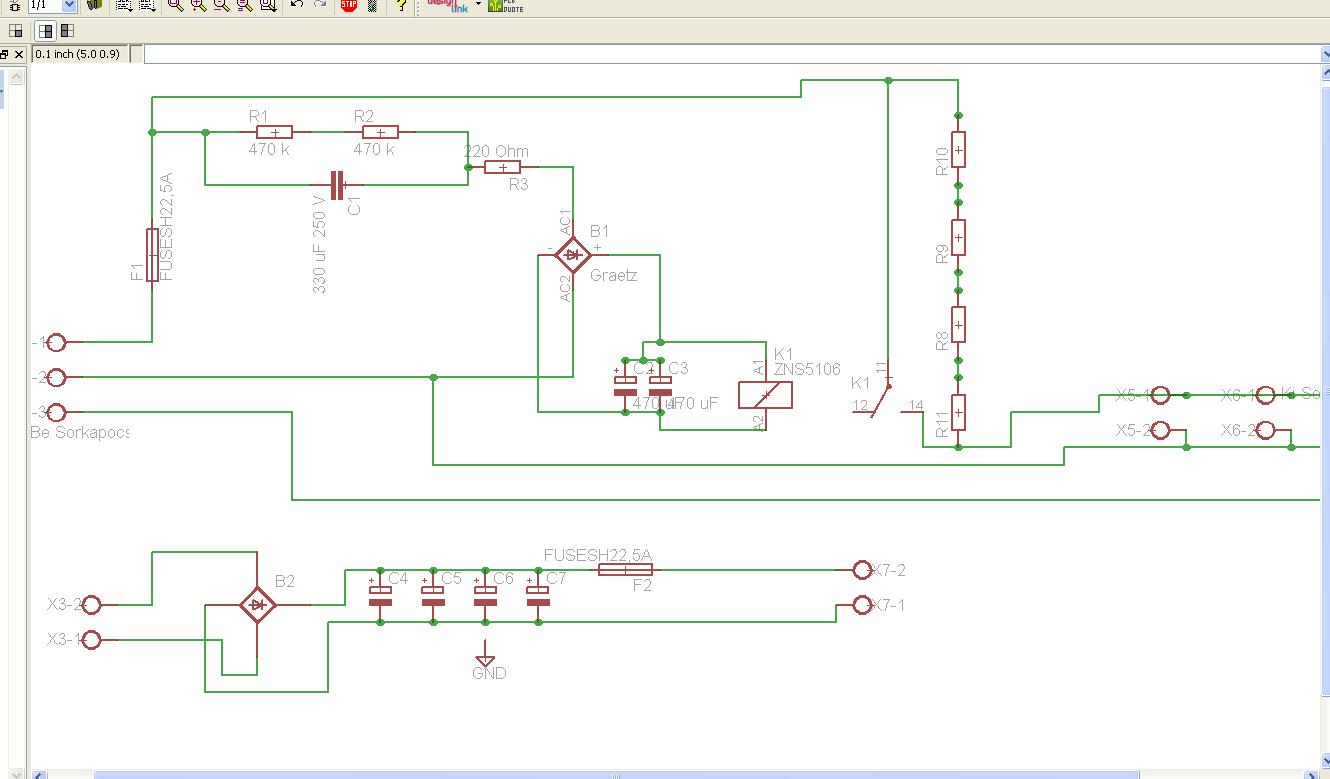
Task: Open help with the question mark icon
Action: (x=401, y=5)
